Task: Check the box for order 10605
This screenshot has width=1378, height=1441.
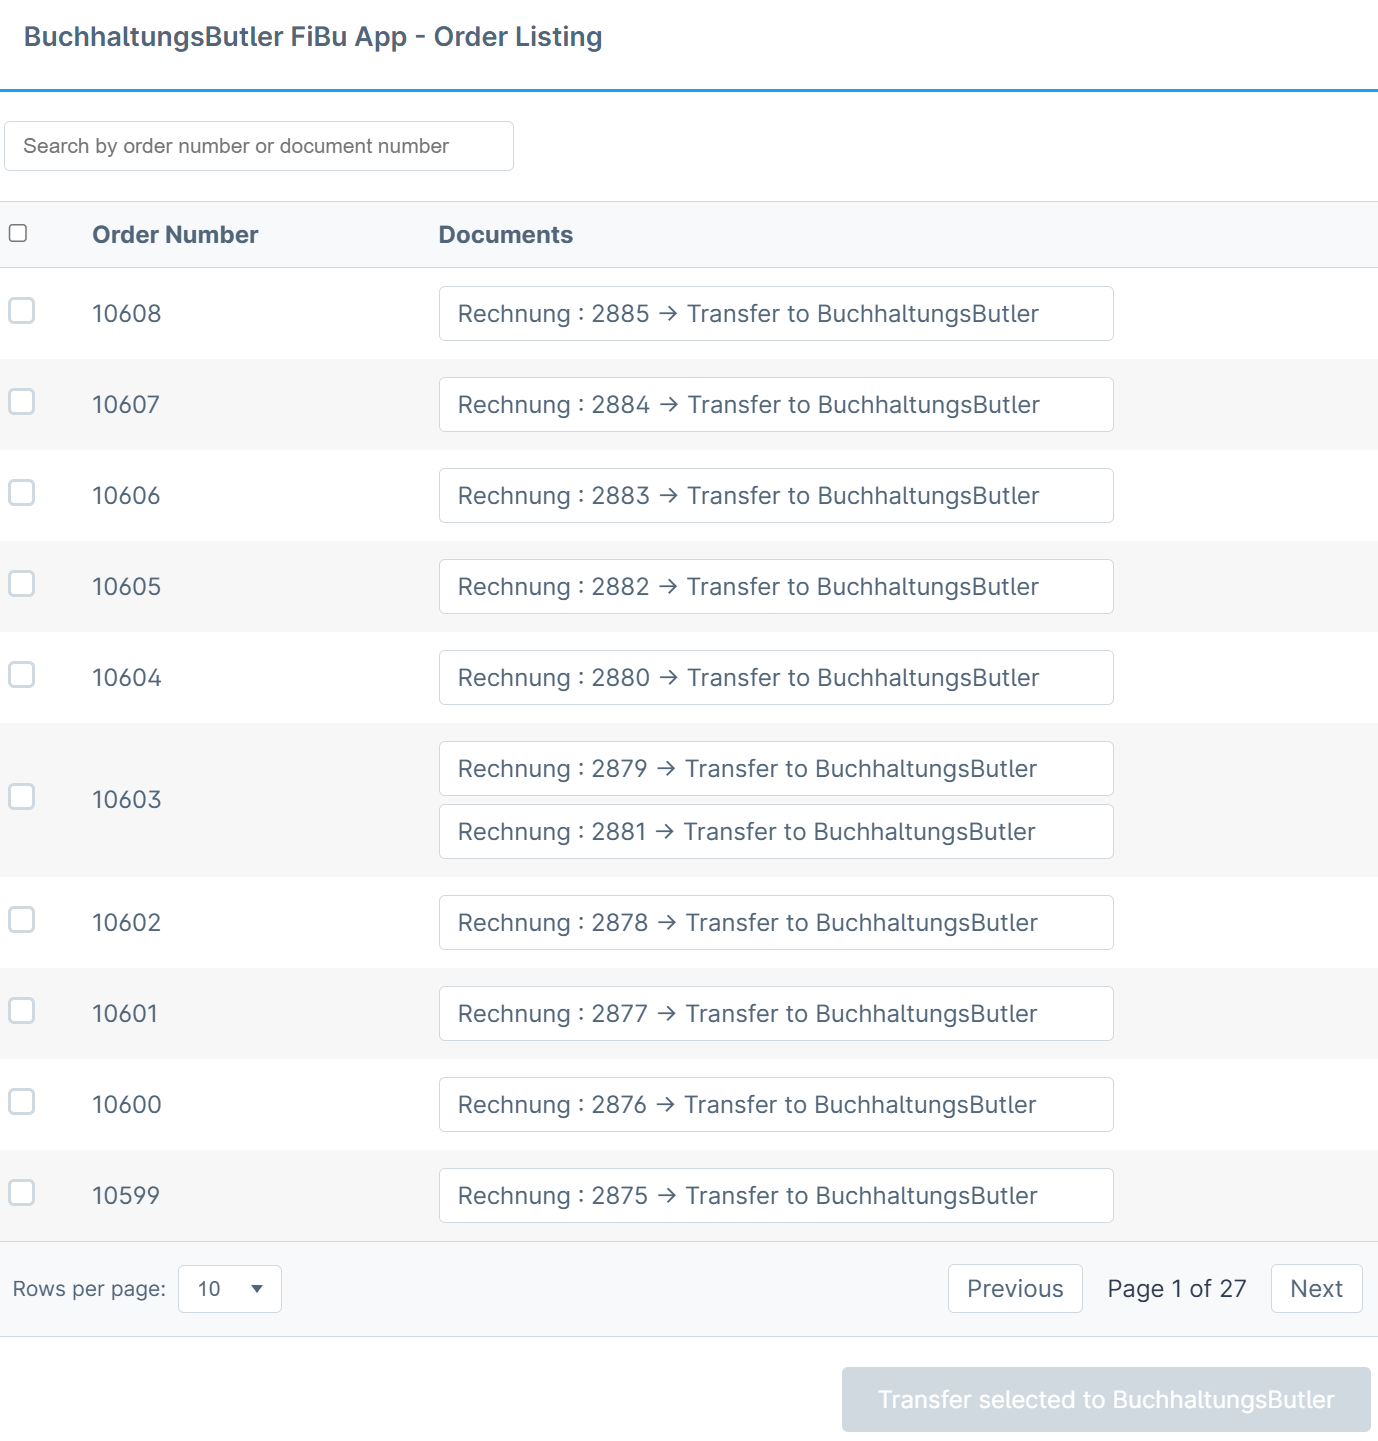Action: point(22,584)
